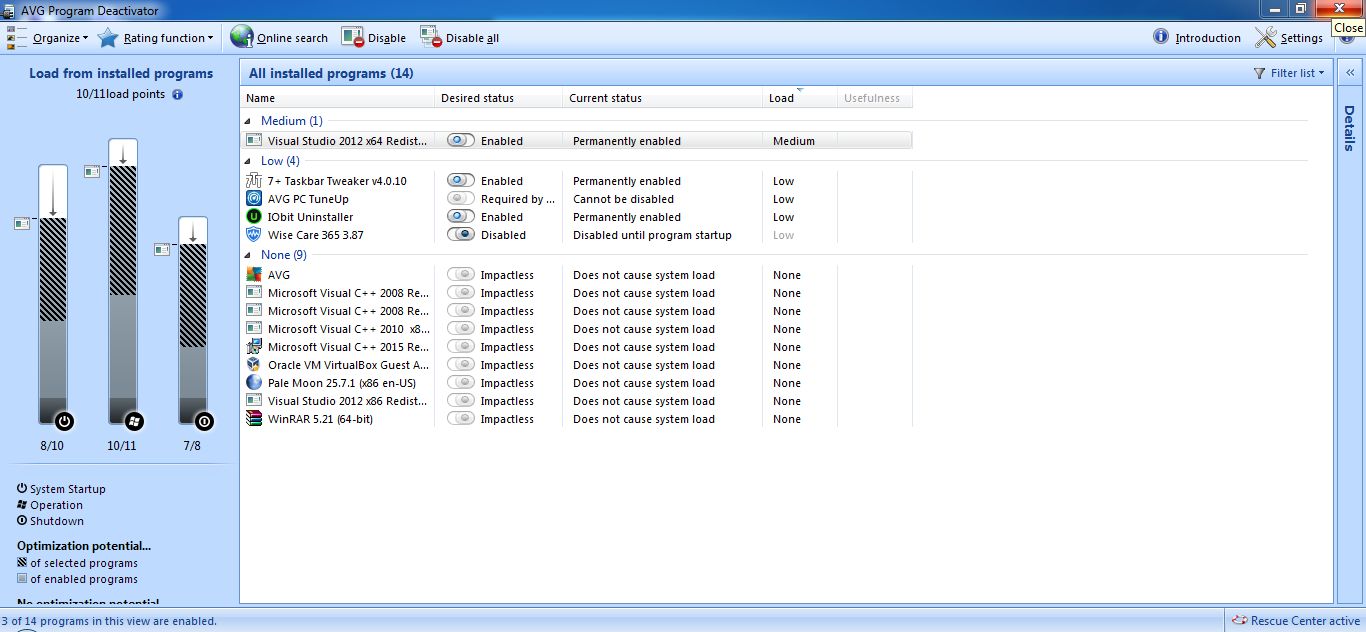Click the Impactless switch for WinRAR
1366x632 pixels.
[x=460, y=419]
